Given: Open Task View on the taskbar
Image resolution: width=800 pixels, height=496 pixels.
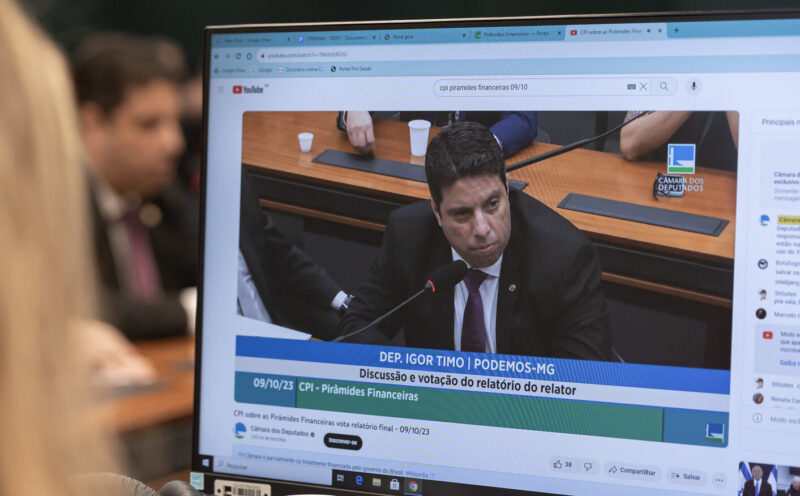Looking at the screenshot, I should point(340,478).
